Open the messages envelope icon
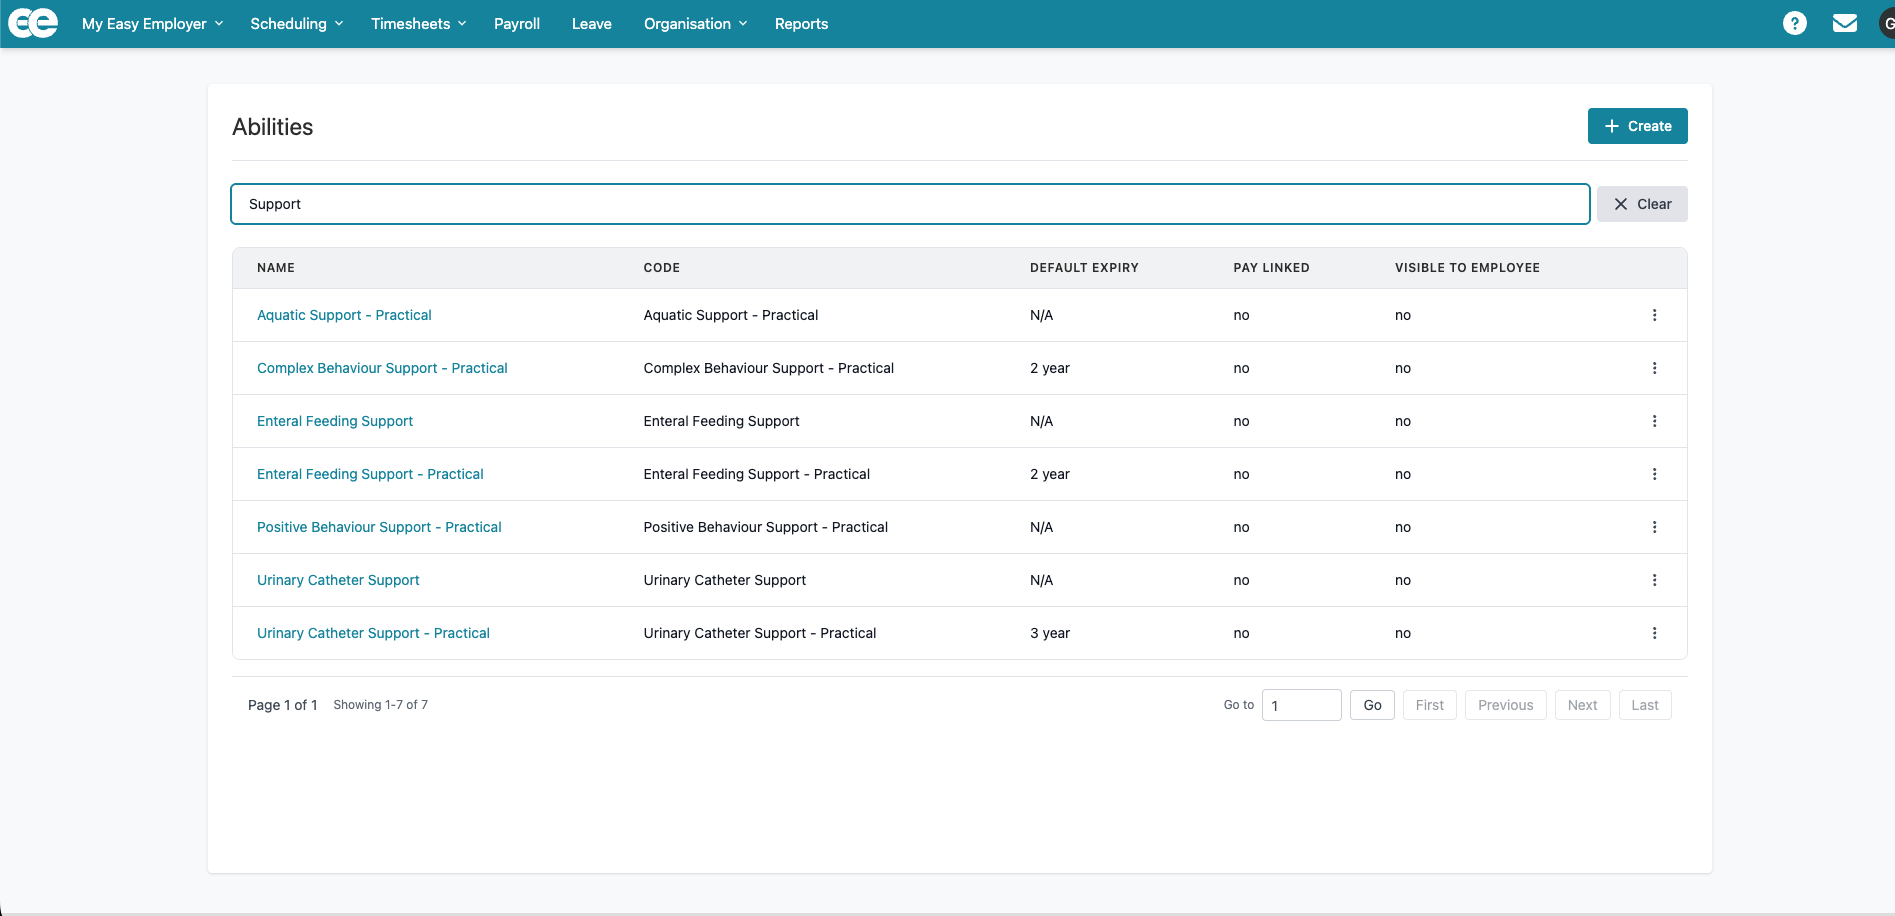1895x916 pixels. (1845, 23)
